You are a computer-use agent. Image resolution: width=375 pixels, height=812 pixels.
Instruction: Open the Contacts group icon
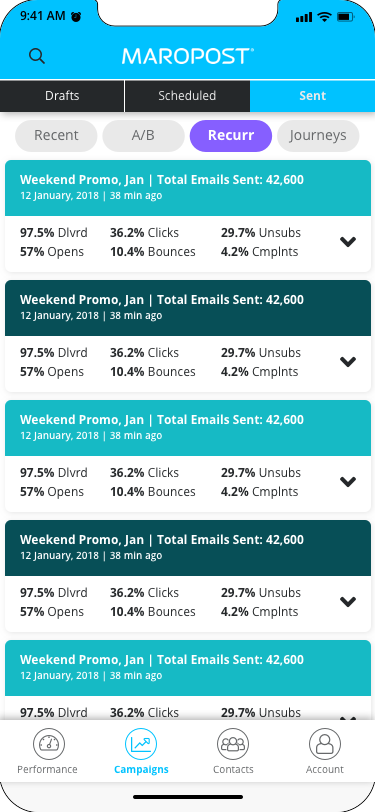(x=233, y=744)
